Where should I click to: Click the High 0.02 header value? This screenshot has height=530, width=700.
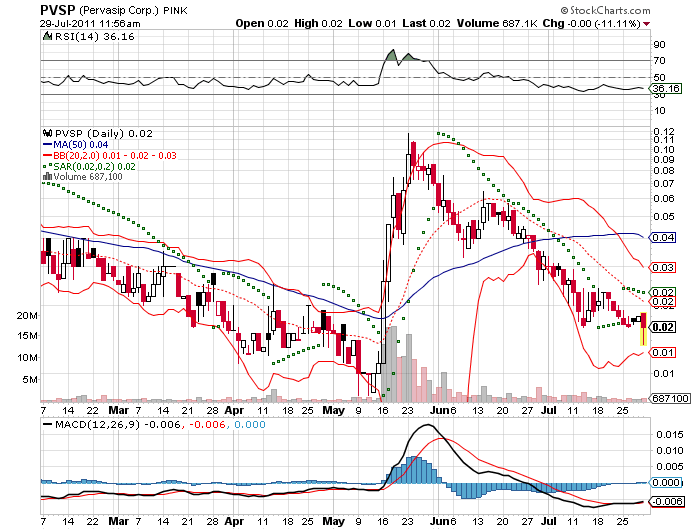(x=318, y=23)
